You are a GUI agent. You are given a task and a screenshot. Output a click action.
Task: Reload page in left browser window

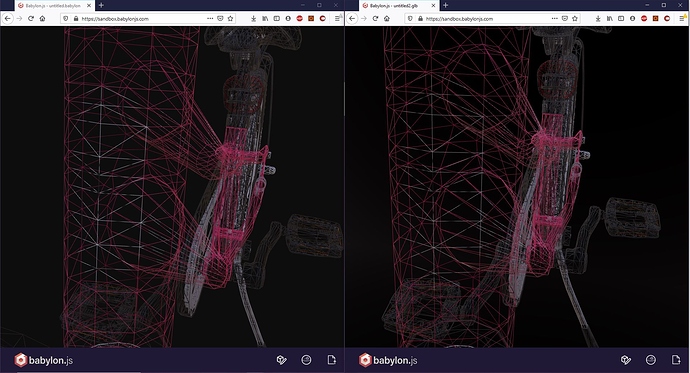[x=31, y=18]
